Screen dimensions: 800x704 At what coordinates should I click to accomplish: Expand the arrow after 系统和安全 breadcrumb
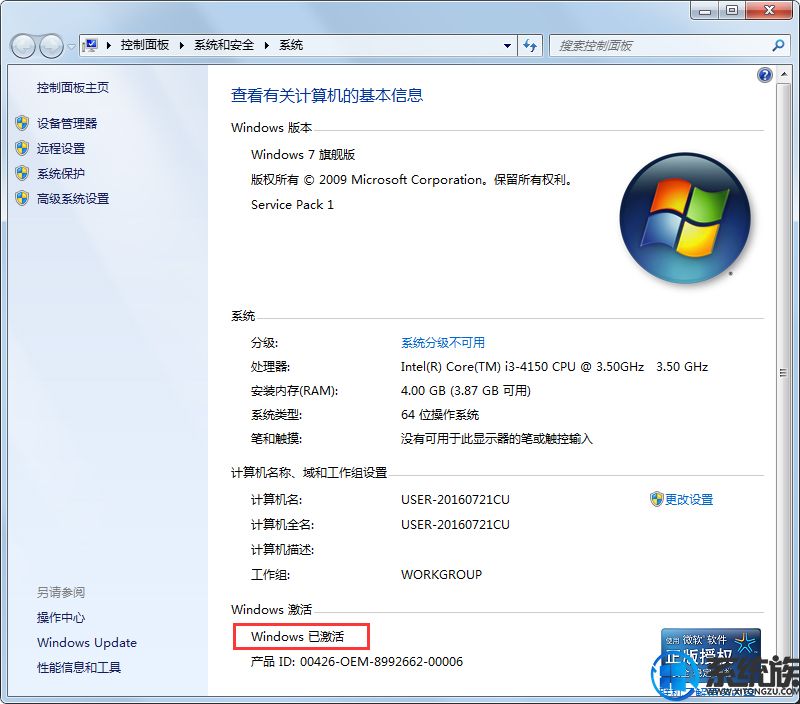point(266,45)
